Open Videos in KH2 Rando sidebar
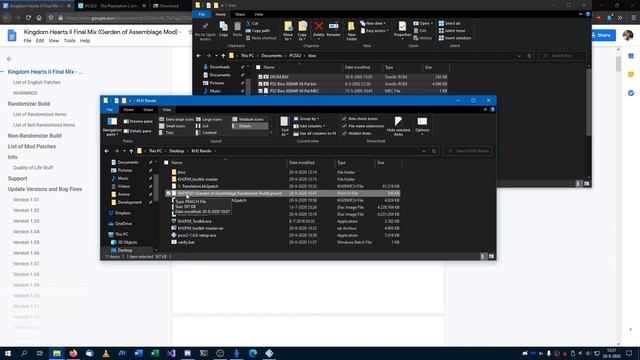 [123, 186]
